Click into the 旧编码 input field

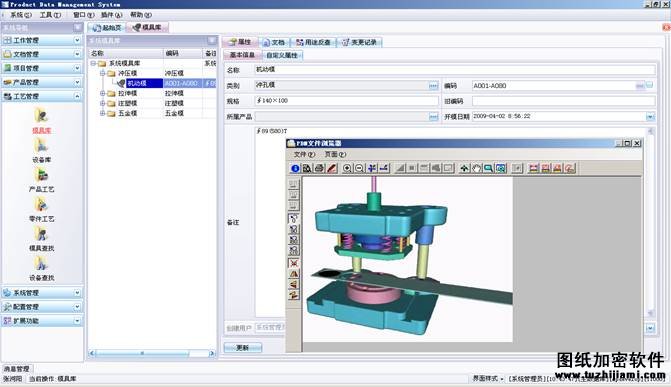pos(564,101)
